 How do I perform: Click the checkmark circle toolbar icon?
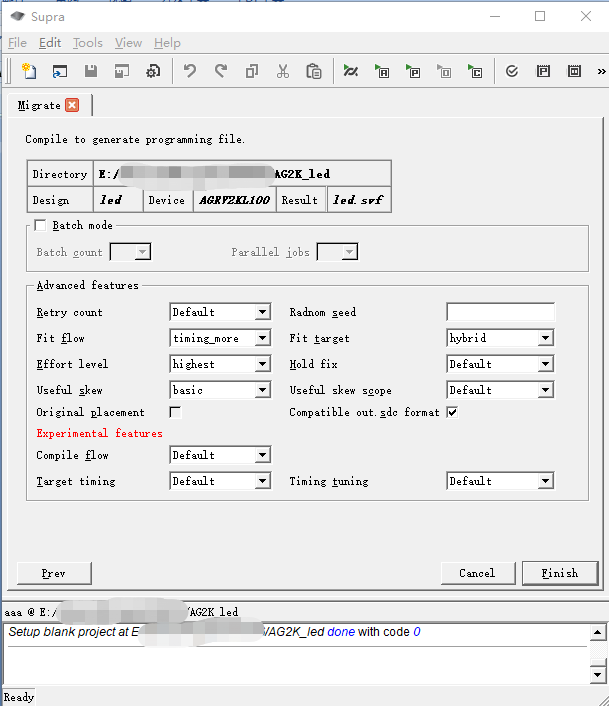[512, 71]
